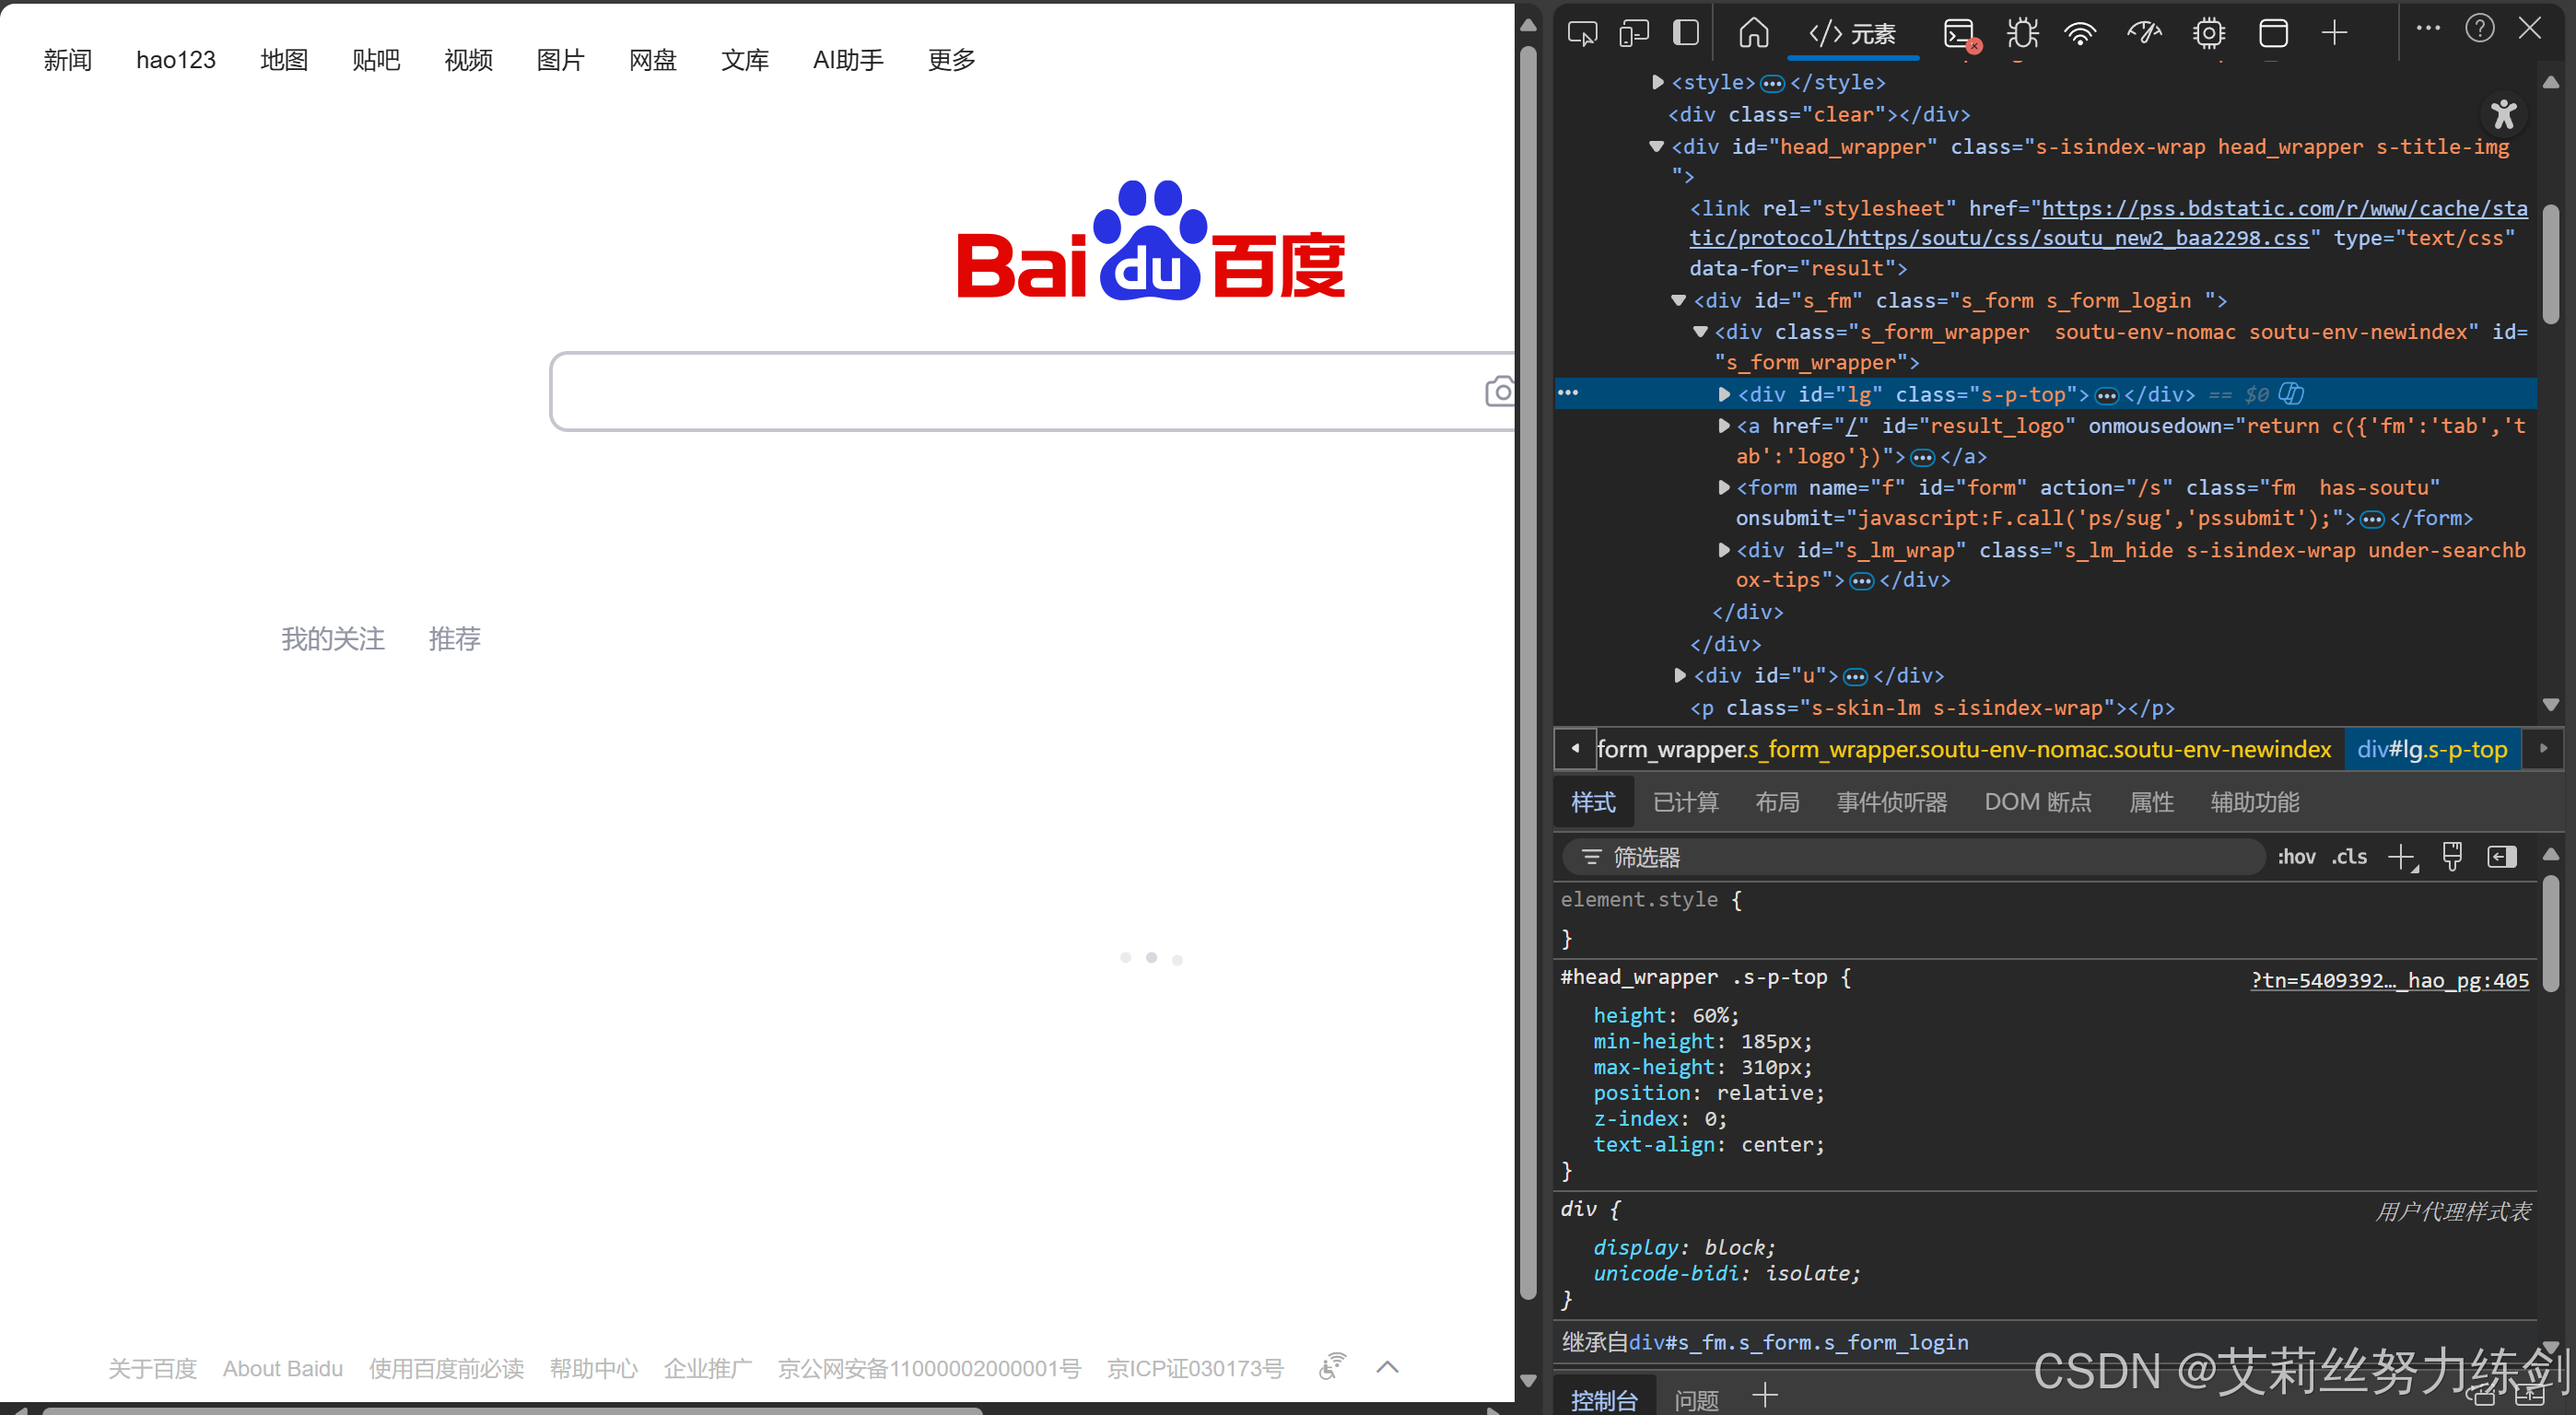Open the performance gauge icon
Image resolution: width=2576 pixels, height=1415 pixels.
(2143, 34)
